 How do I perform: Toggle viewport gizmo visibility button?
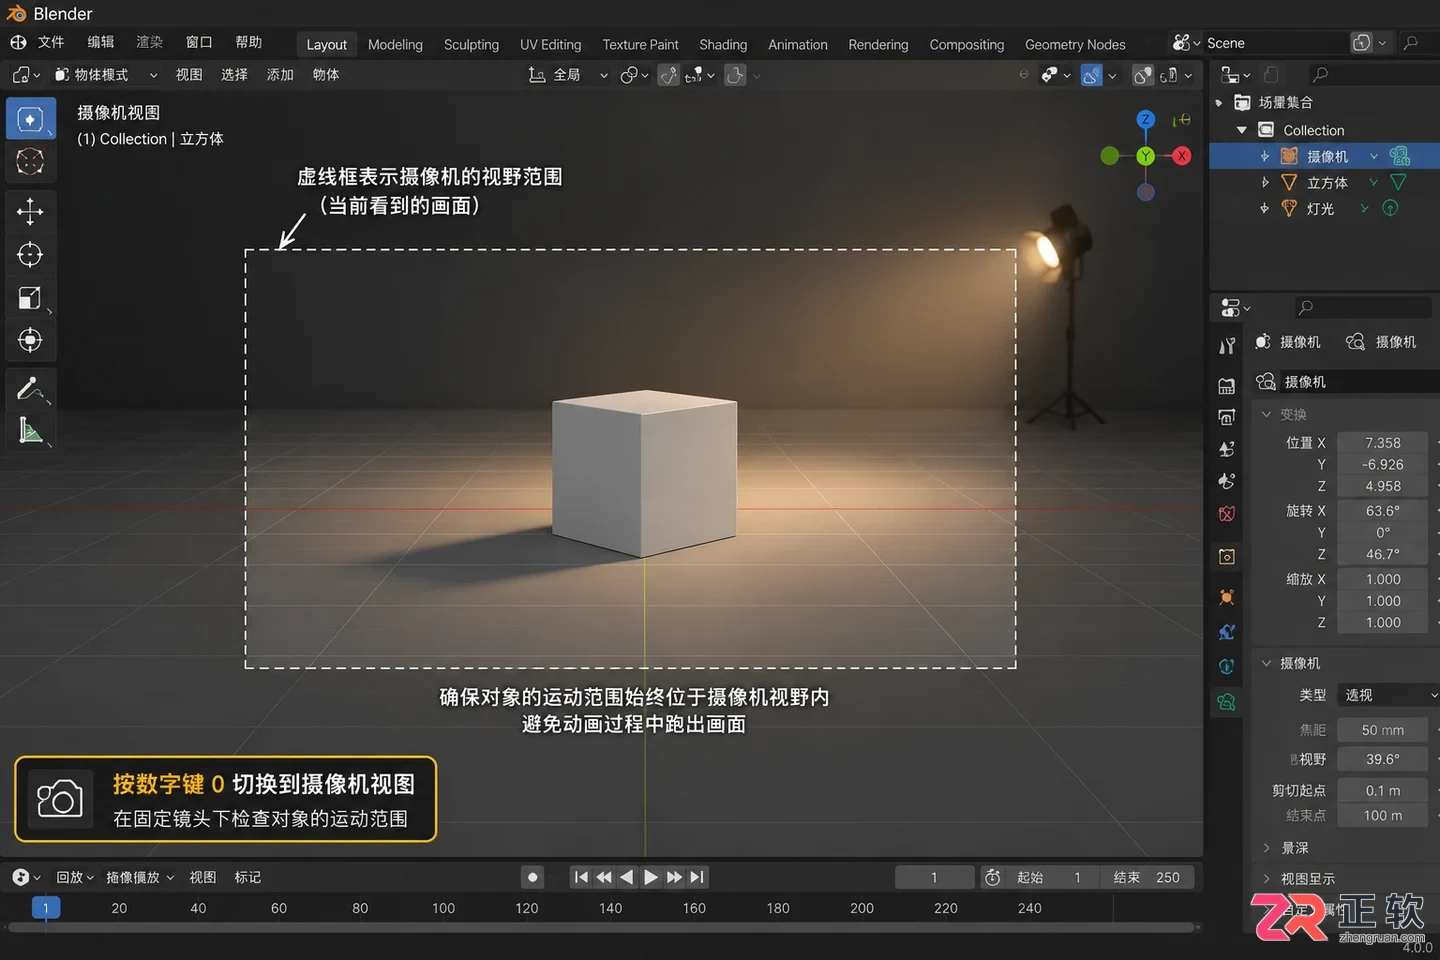(1092, 75)
